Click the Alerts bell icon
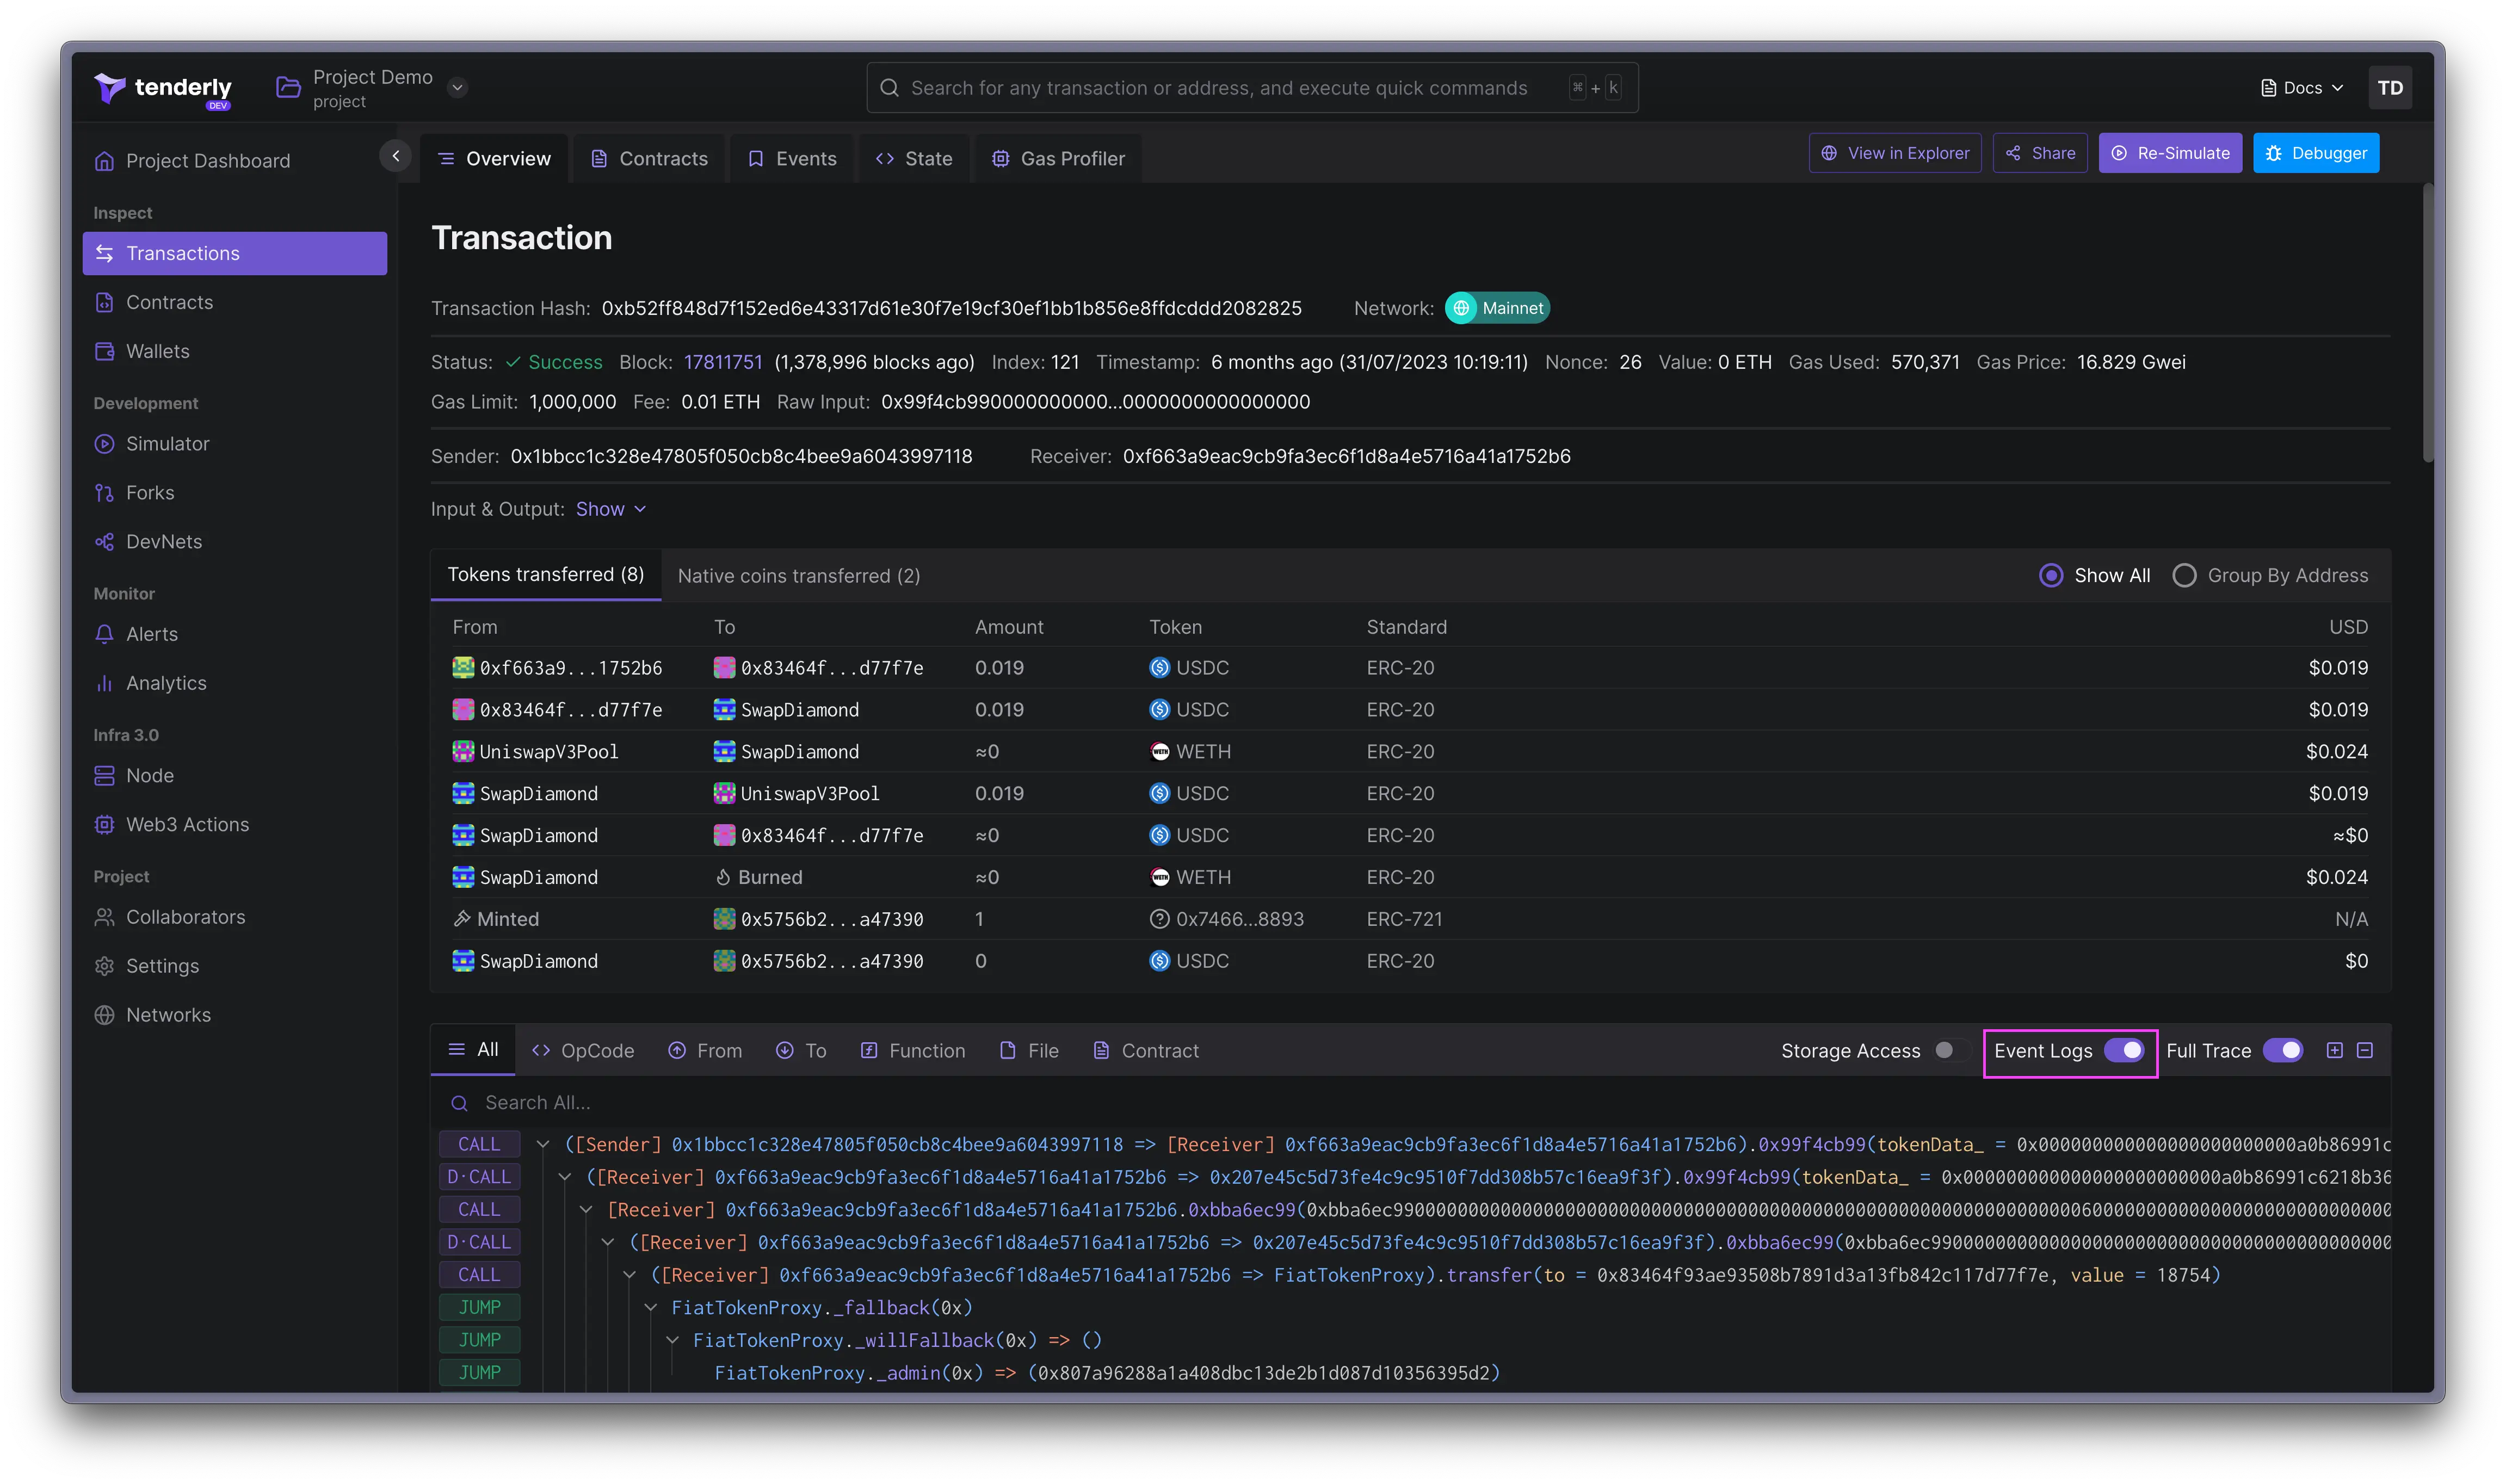 pos(104,634)
